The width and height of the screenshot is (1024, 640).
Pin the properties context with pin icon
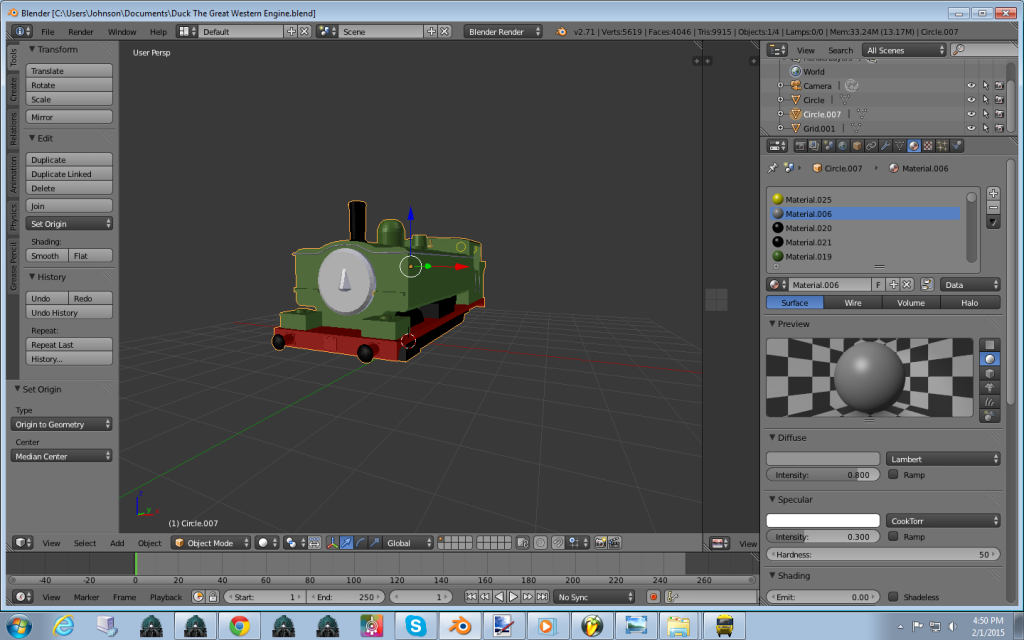[x=773, y=168]
